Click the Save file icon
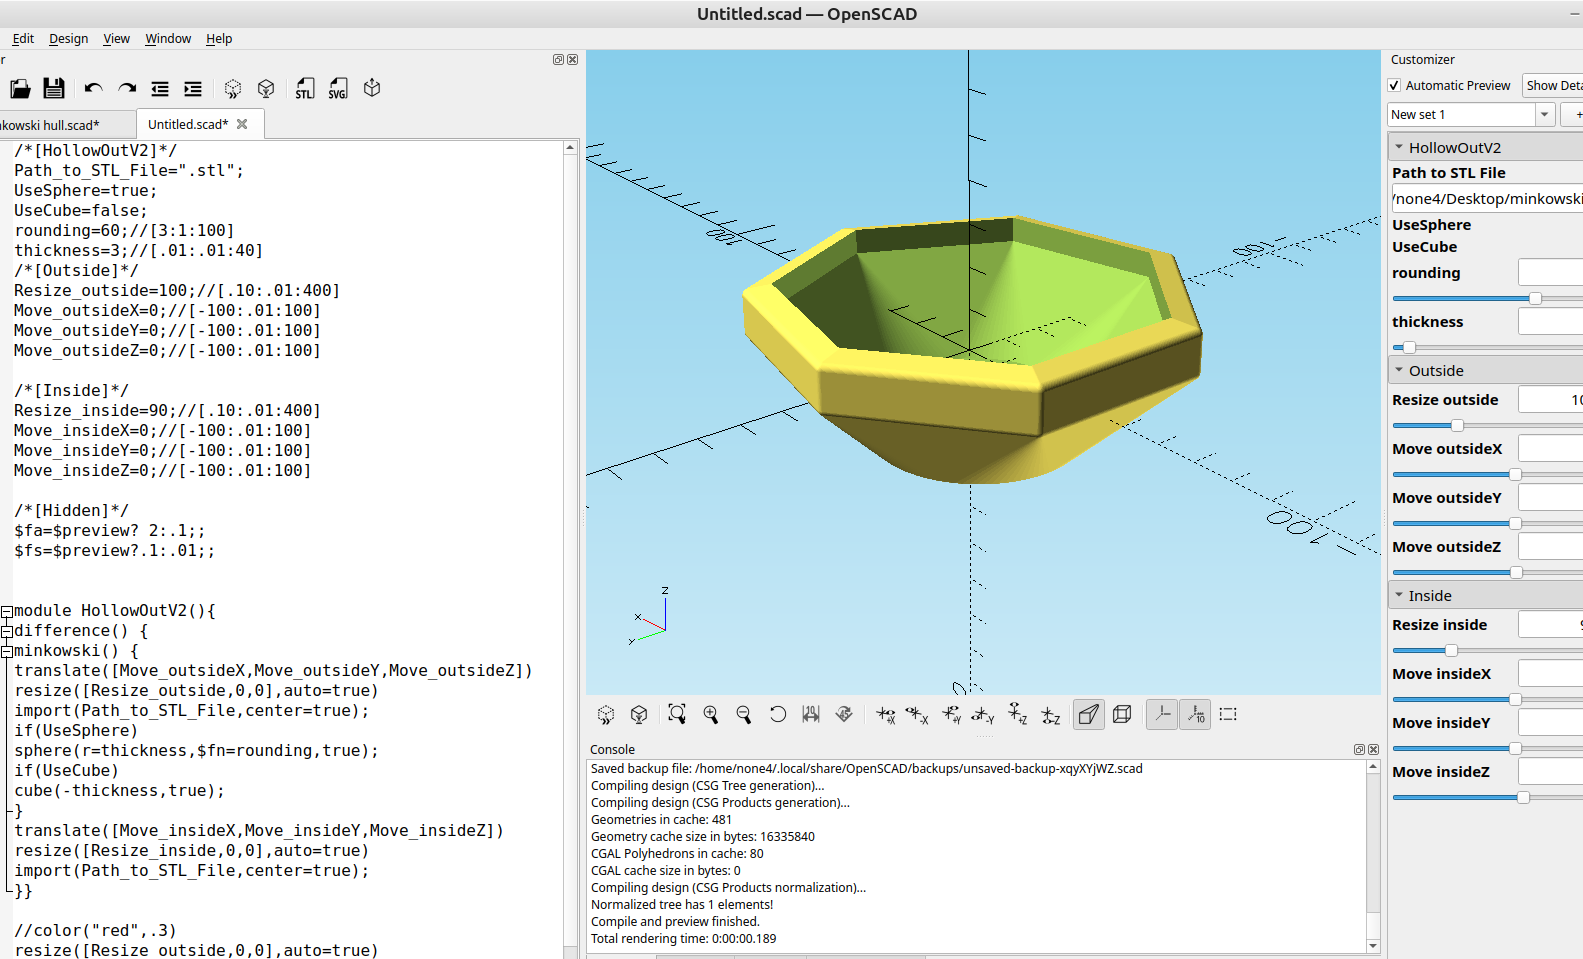 [54, 89]
